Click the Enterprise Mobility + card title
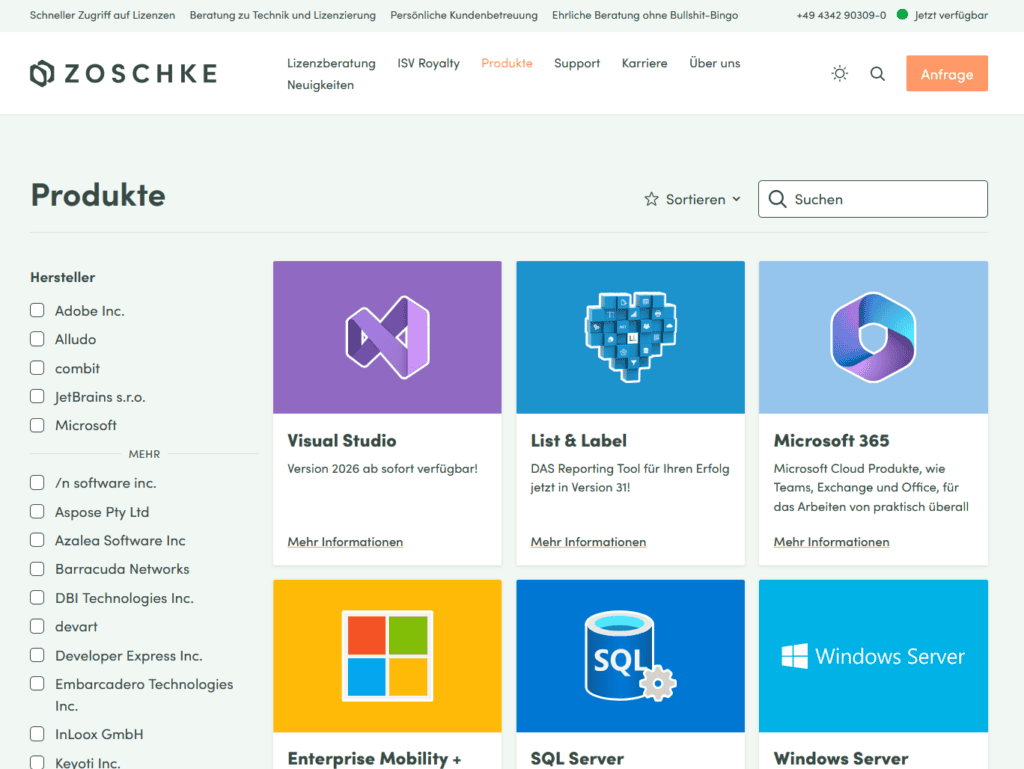Viewport: 1024px width, 769px height. (374, 759)
